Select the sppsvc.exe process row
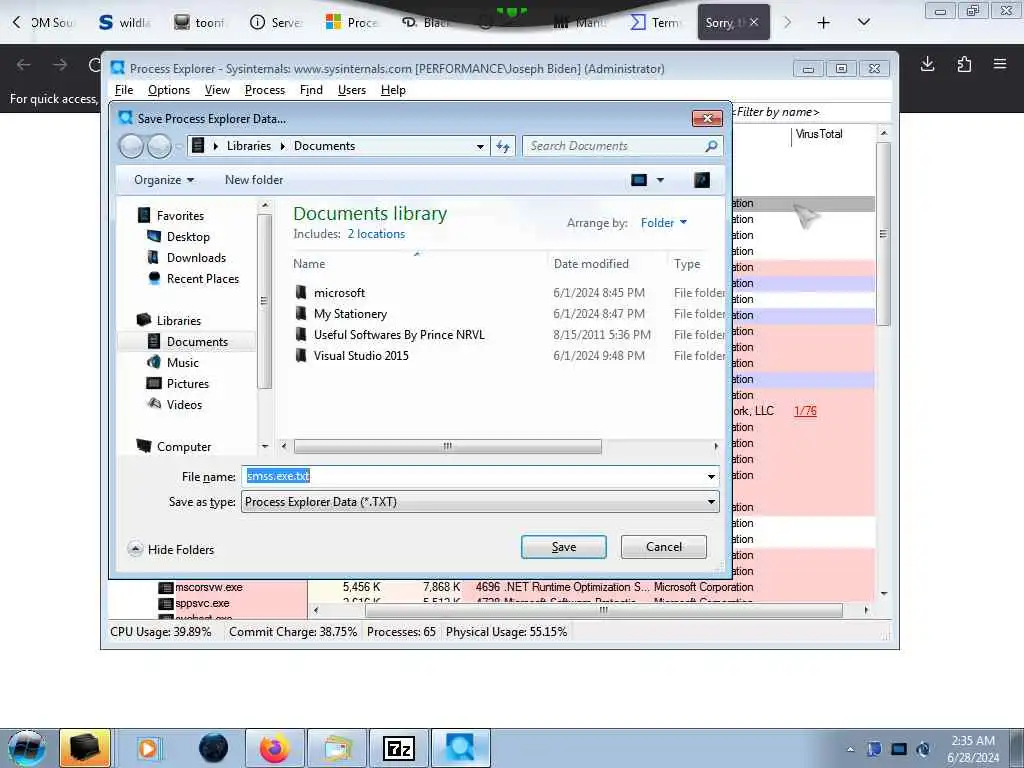This screenshot has height=768, width=1024. pyautogui.click(x=202, y=603)
